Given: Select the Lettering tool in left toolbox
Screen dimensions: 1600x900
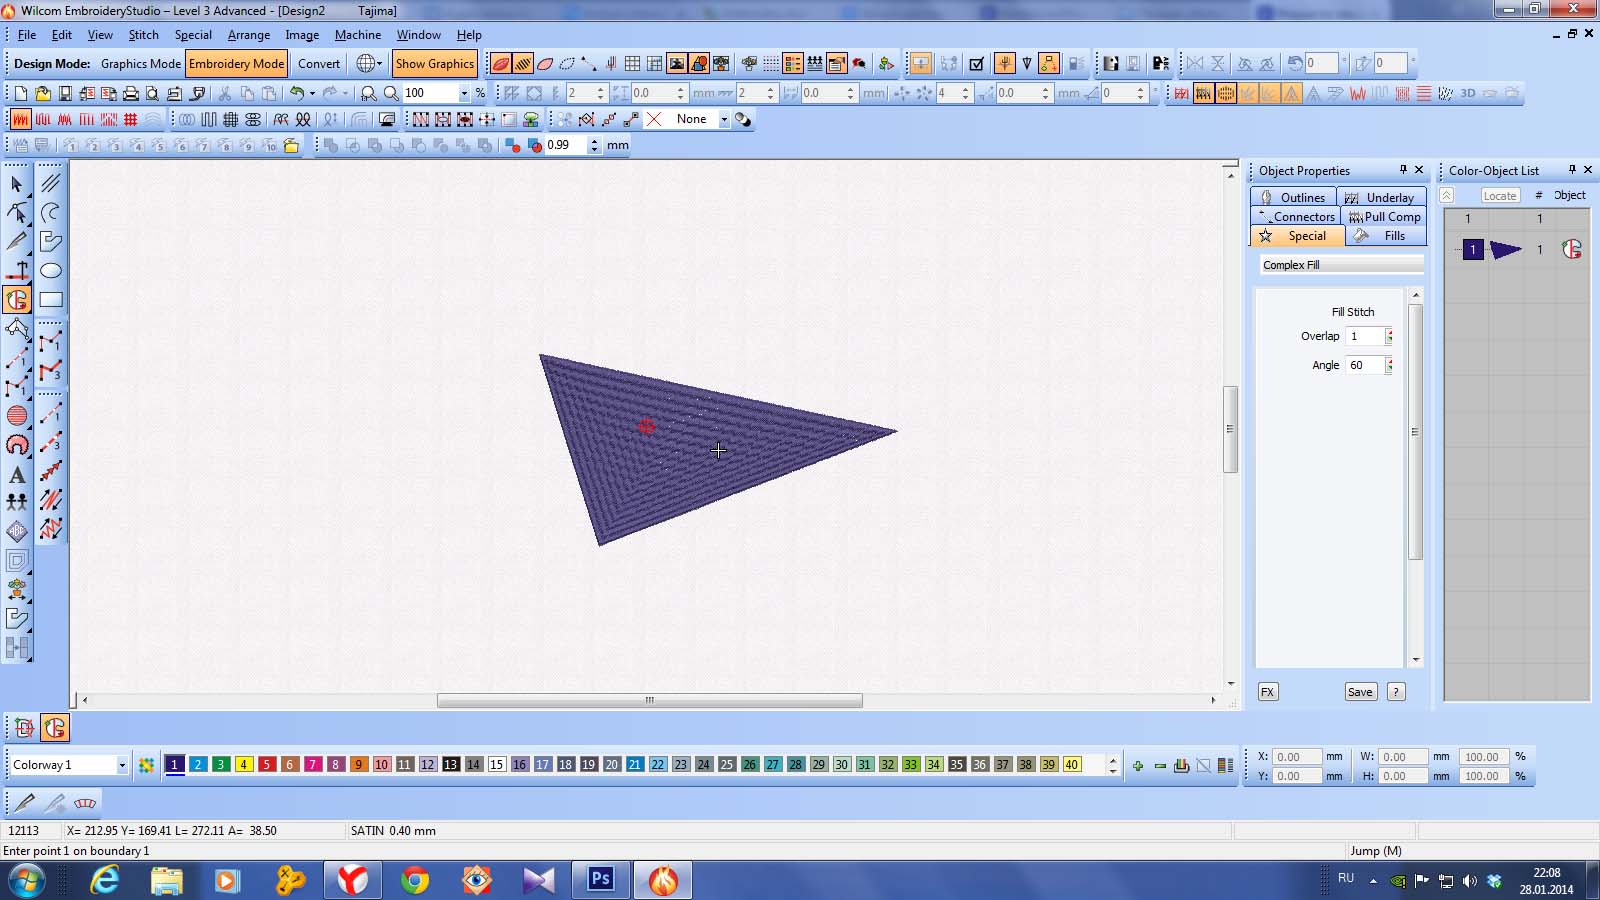Looking at the screenshot, I should click(x=17, y=475).
